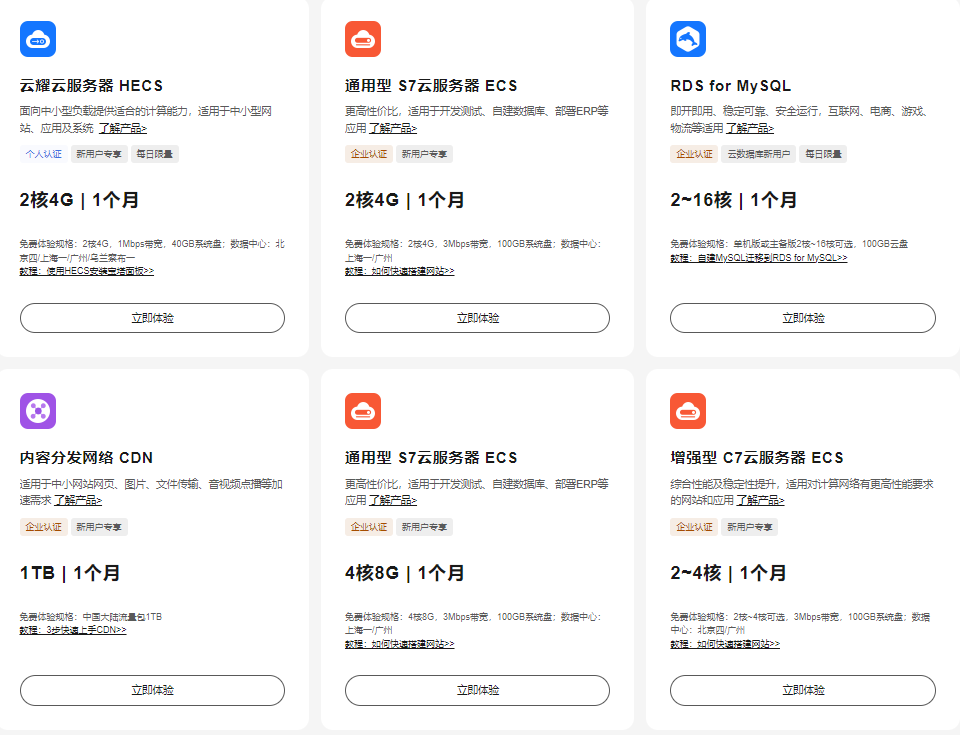Click the 2~16核 | 1个月 heading
Image resolution: width=960 pixels, height=735 pixels.
[x=733, y=200]
